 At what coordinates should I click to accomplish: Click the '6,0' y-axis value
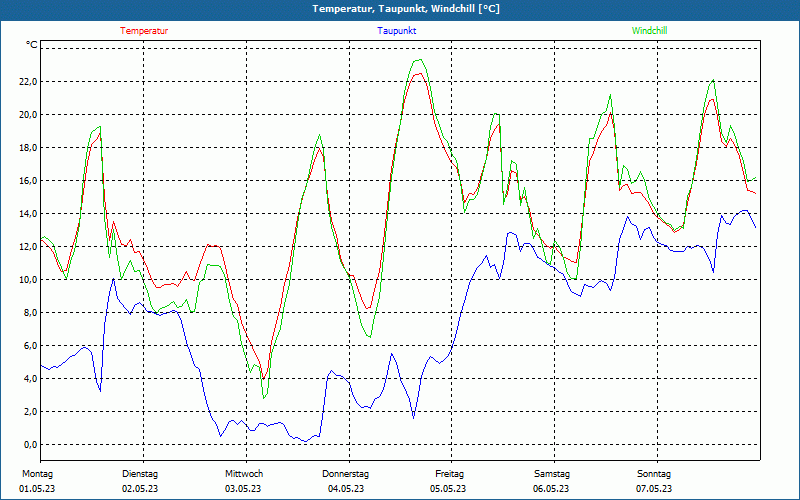30,345
